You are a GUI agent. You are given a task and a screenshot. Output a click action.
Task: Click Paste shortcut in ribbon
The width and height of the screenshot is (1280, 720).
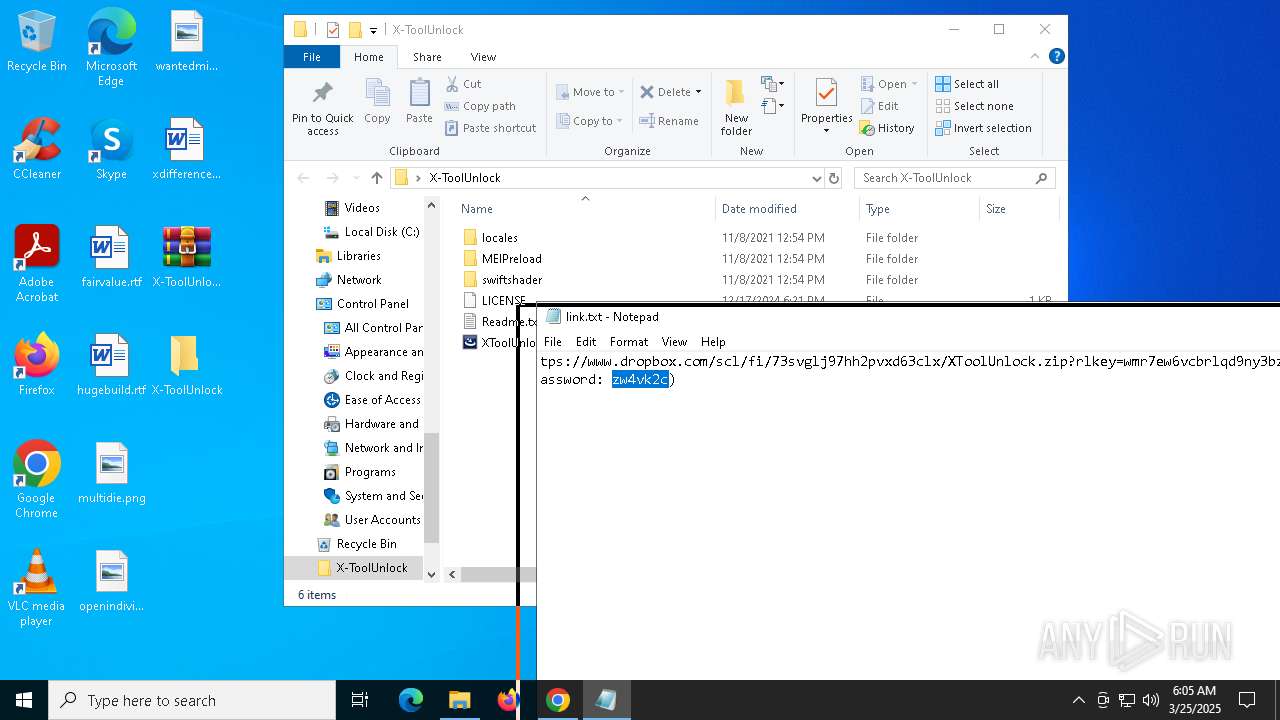(490, 128)
